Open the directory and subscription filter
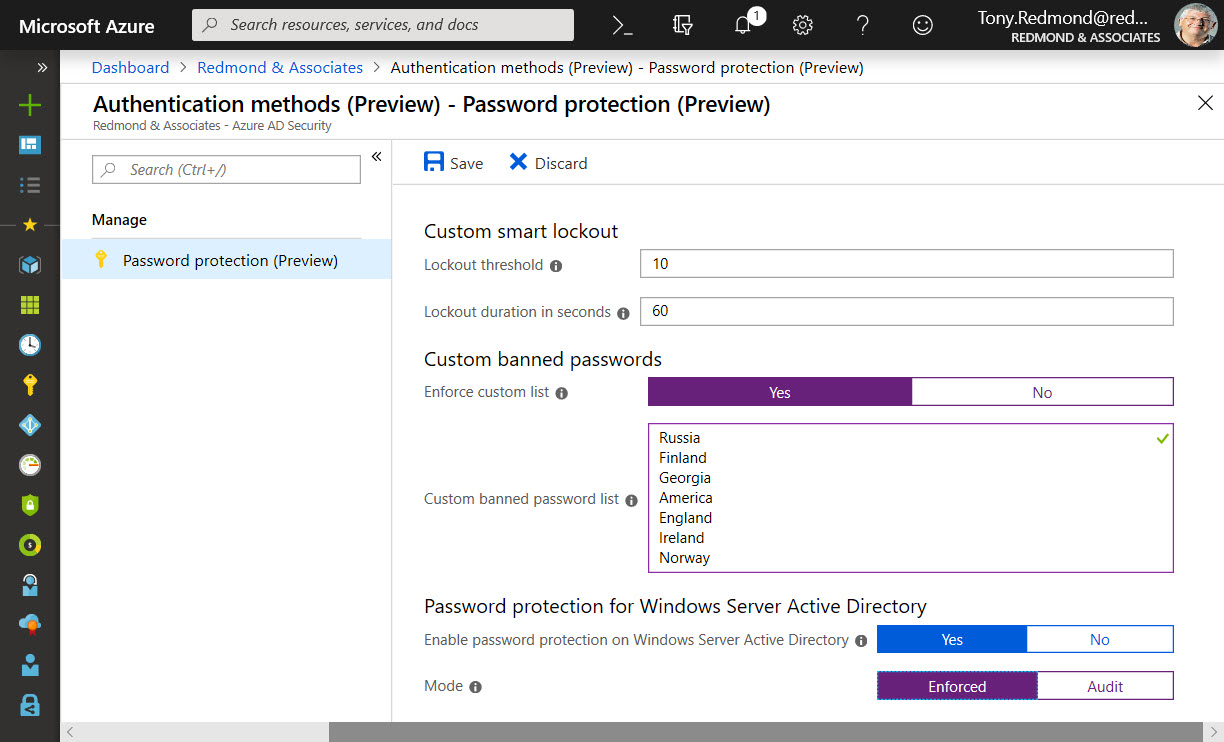The width and height of the screenshot is (1224, 742). point(683,25)
